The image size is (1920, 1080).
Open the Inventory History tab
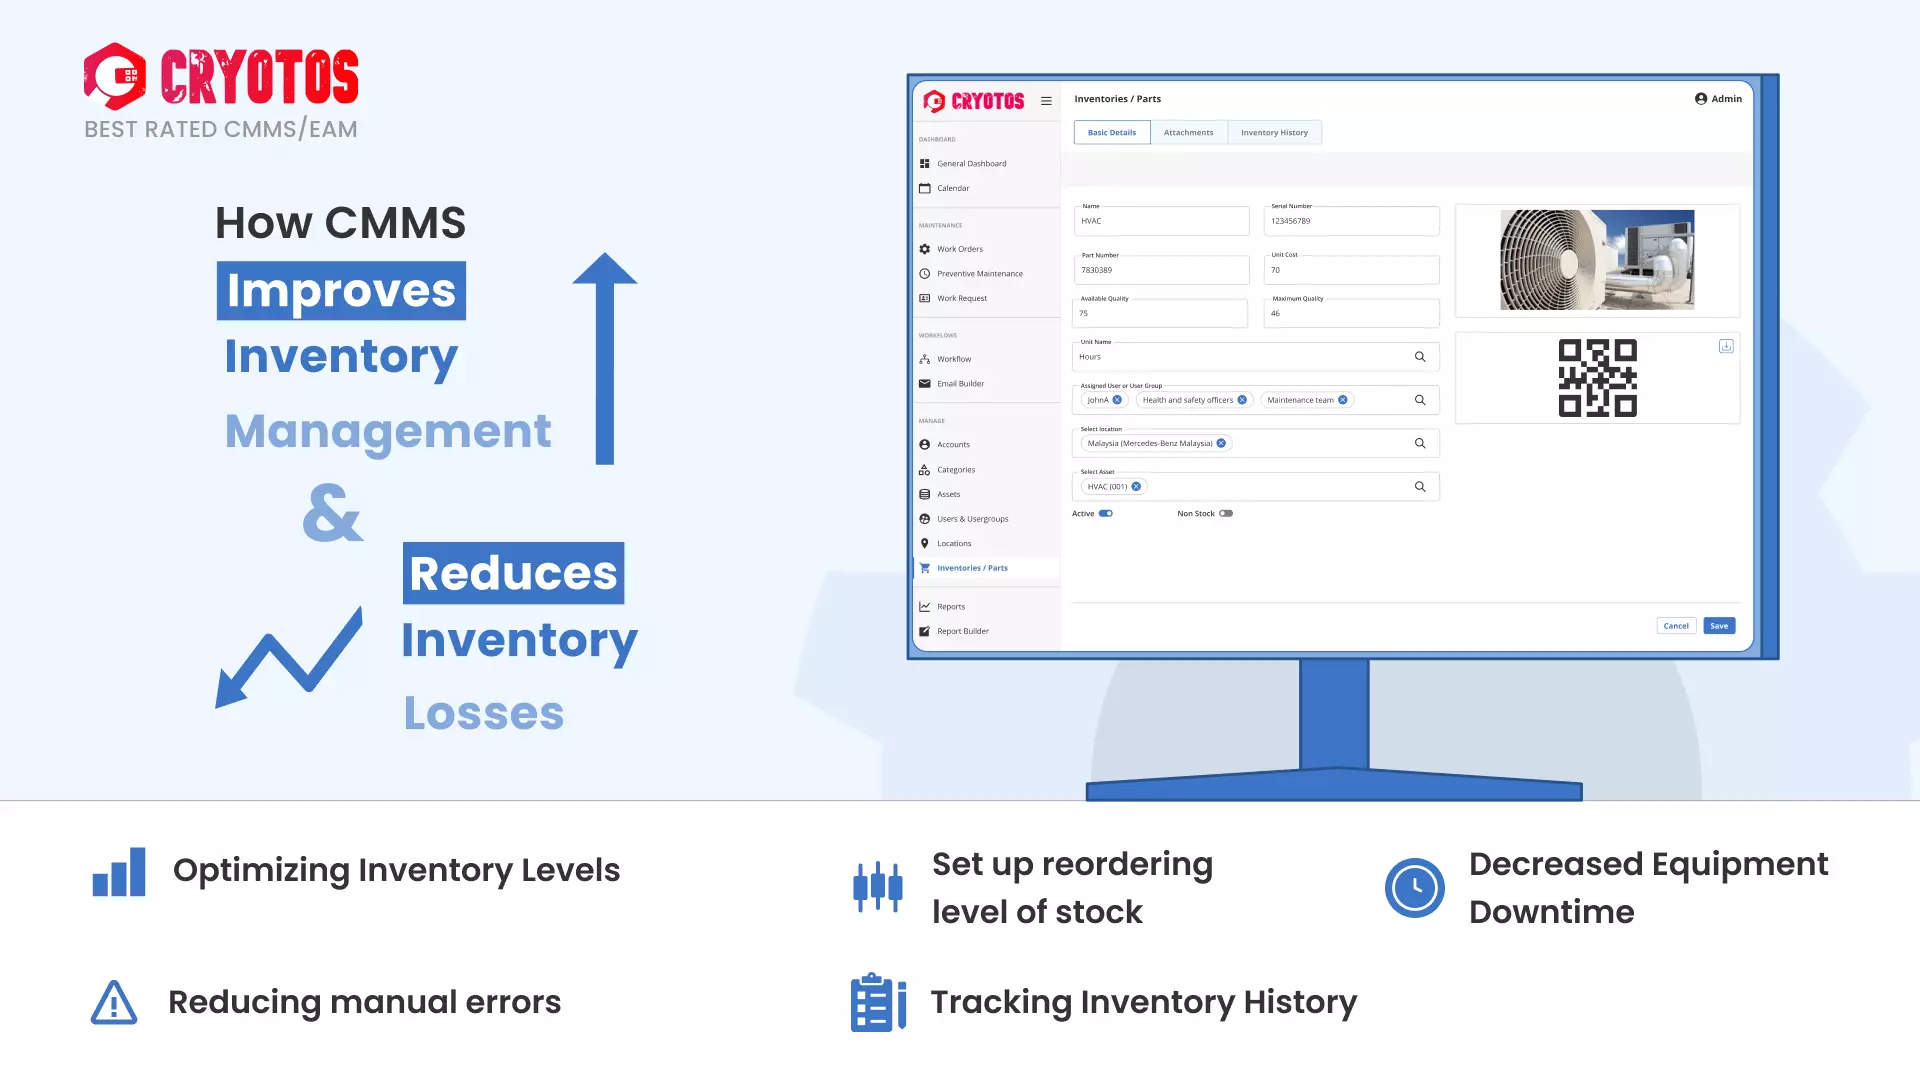tap(1274, 132)
